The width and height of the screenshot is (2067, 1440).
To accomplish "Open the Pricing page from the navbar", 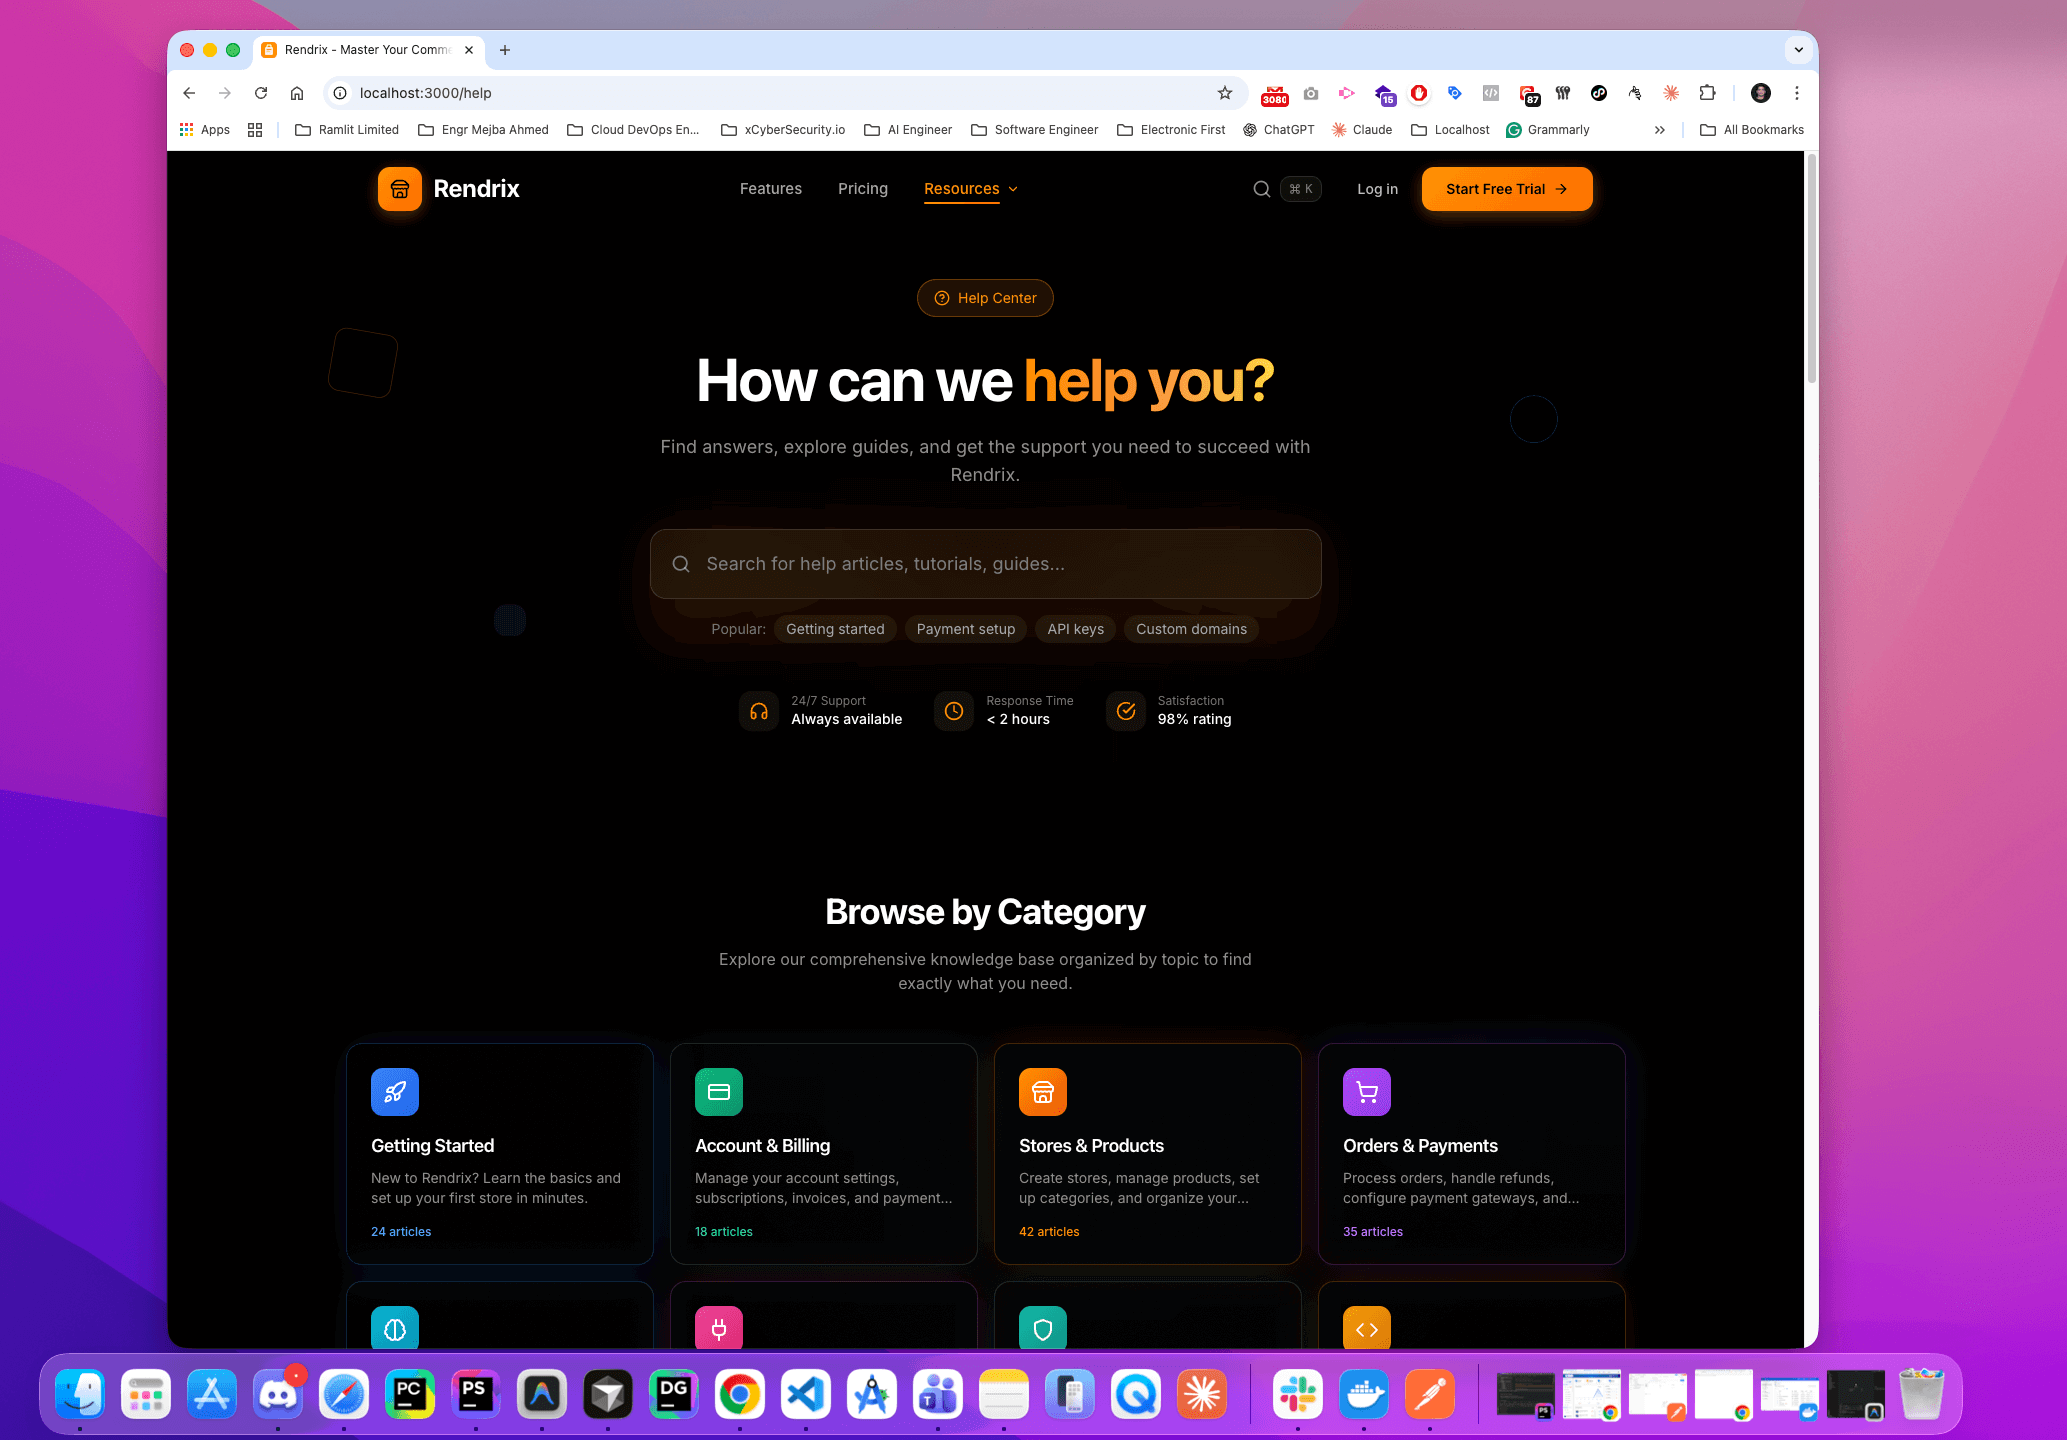I will point(862,189).
